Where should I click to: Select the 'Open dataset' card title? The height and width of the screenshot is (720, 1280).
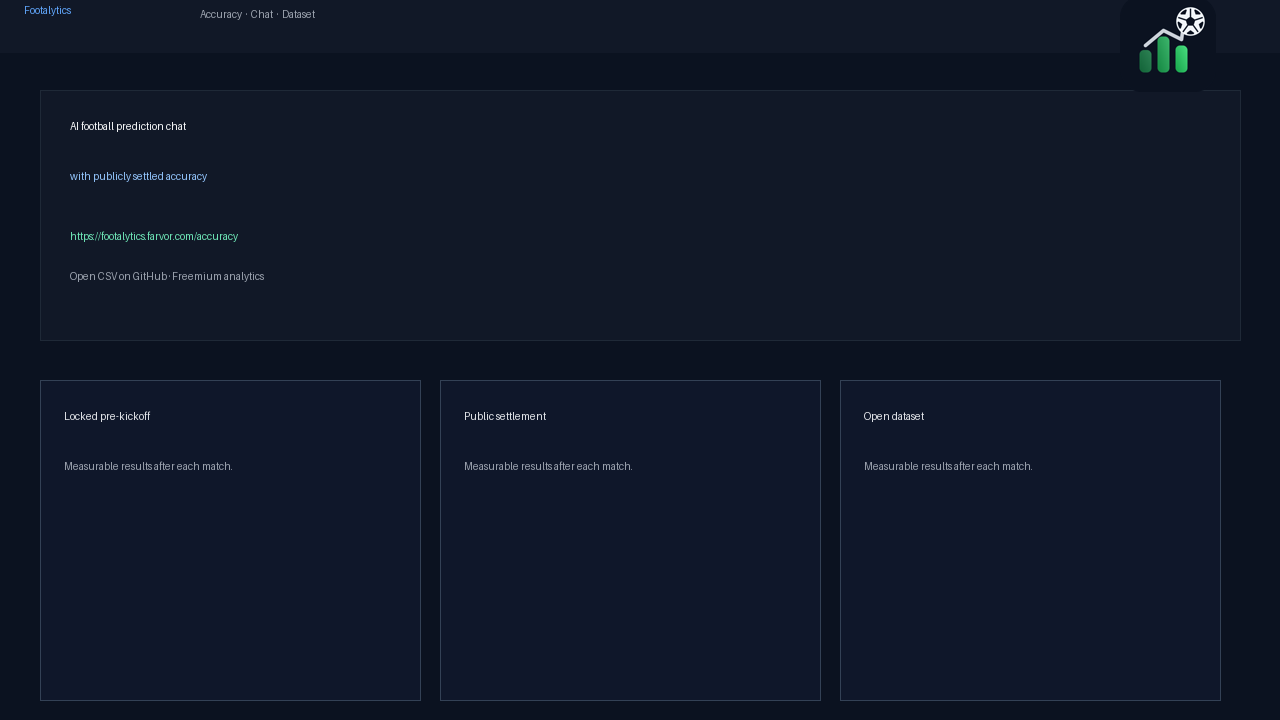click(894, 416)
